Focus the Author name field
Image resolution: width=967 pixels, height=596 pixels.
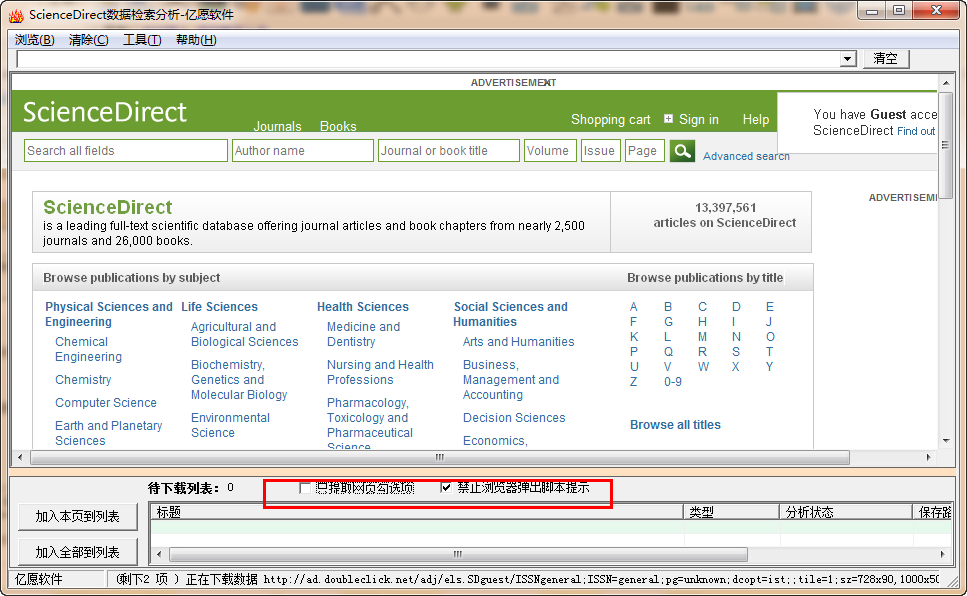[303, 151]
